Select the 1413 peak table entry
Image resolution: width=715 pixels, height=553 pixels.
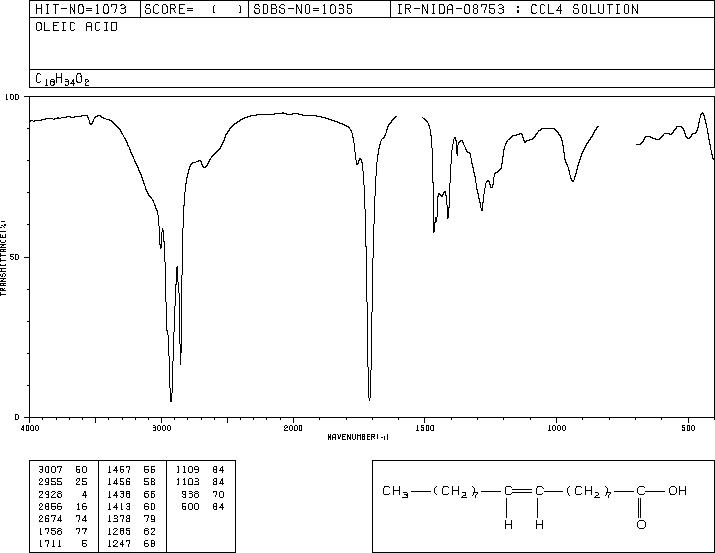click(131, 506)
